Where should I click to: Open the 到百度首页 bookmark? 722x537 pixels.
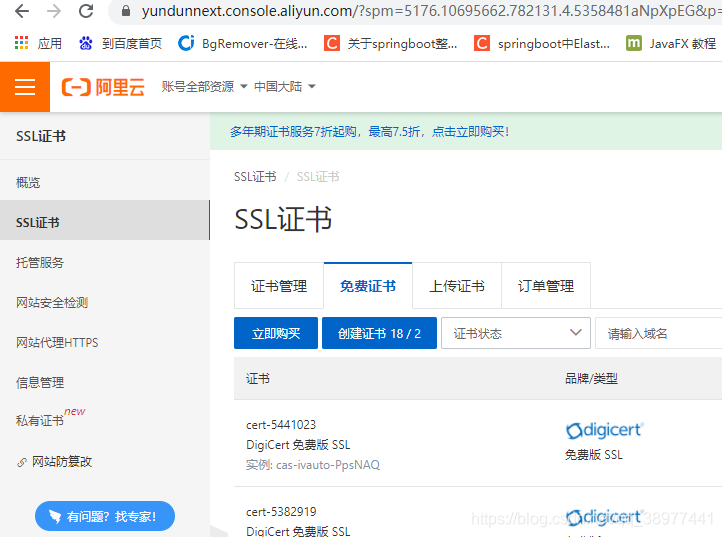point(120,43)
